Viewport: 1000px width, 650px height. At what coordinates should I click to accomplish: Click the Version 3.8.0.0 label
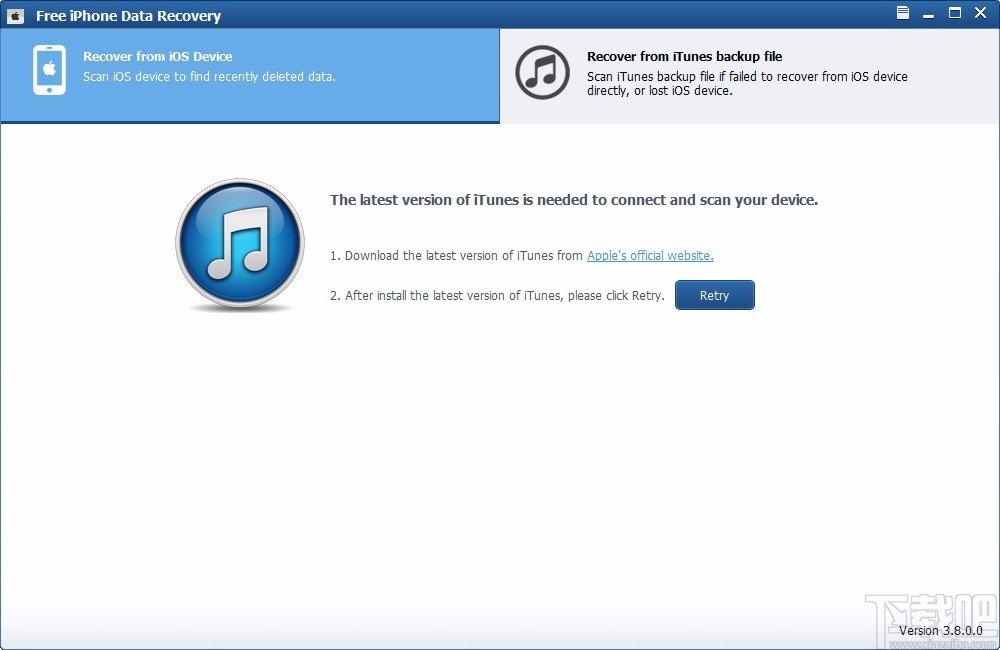(x=939, y=631)
